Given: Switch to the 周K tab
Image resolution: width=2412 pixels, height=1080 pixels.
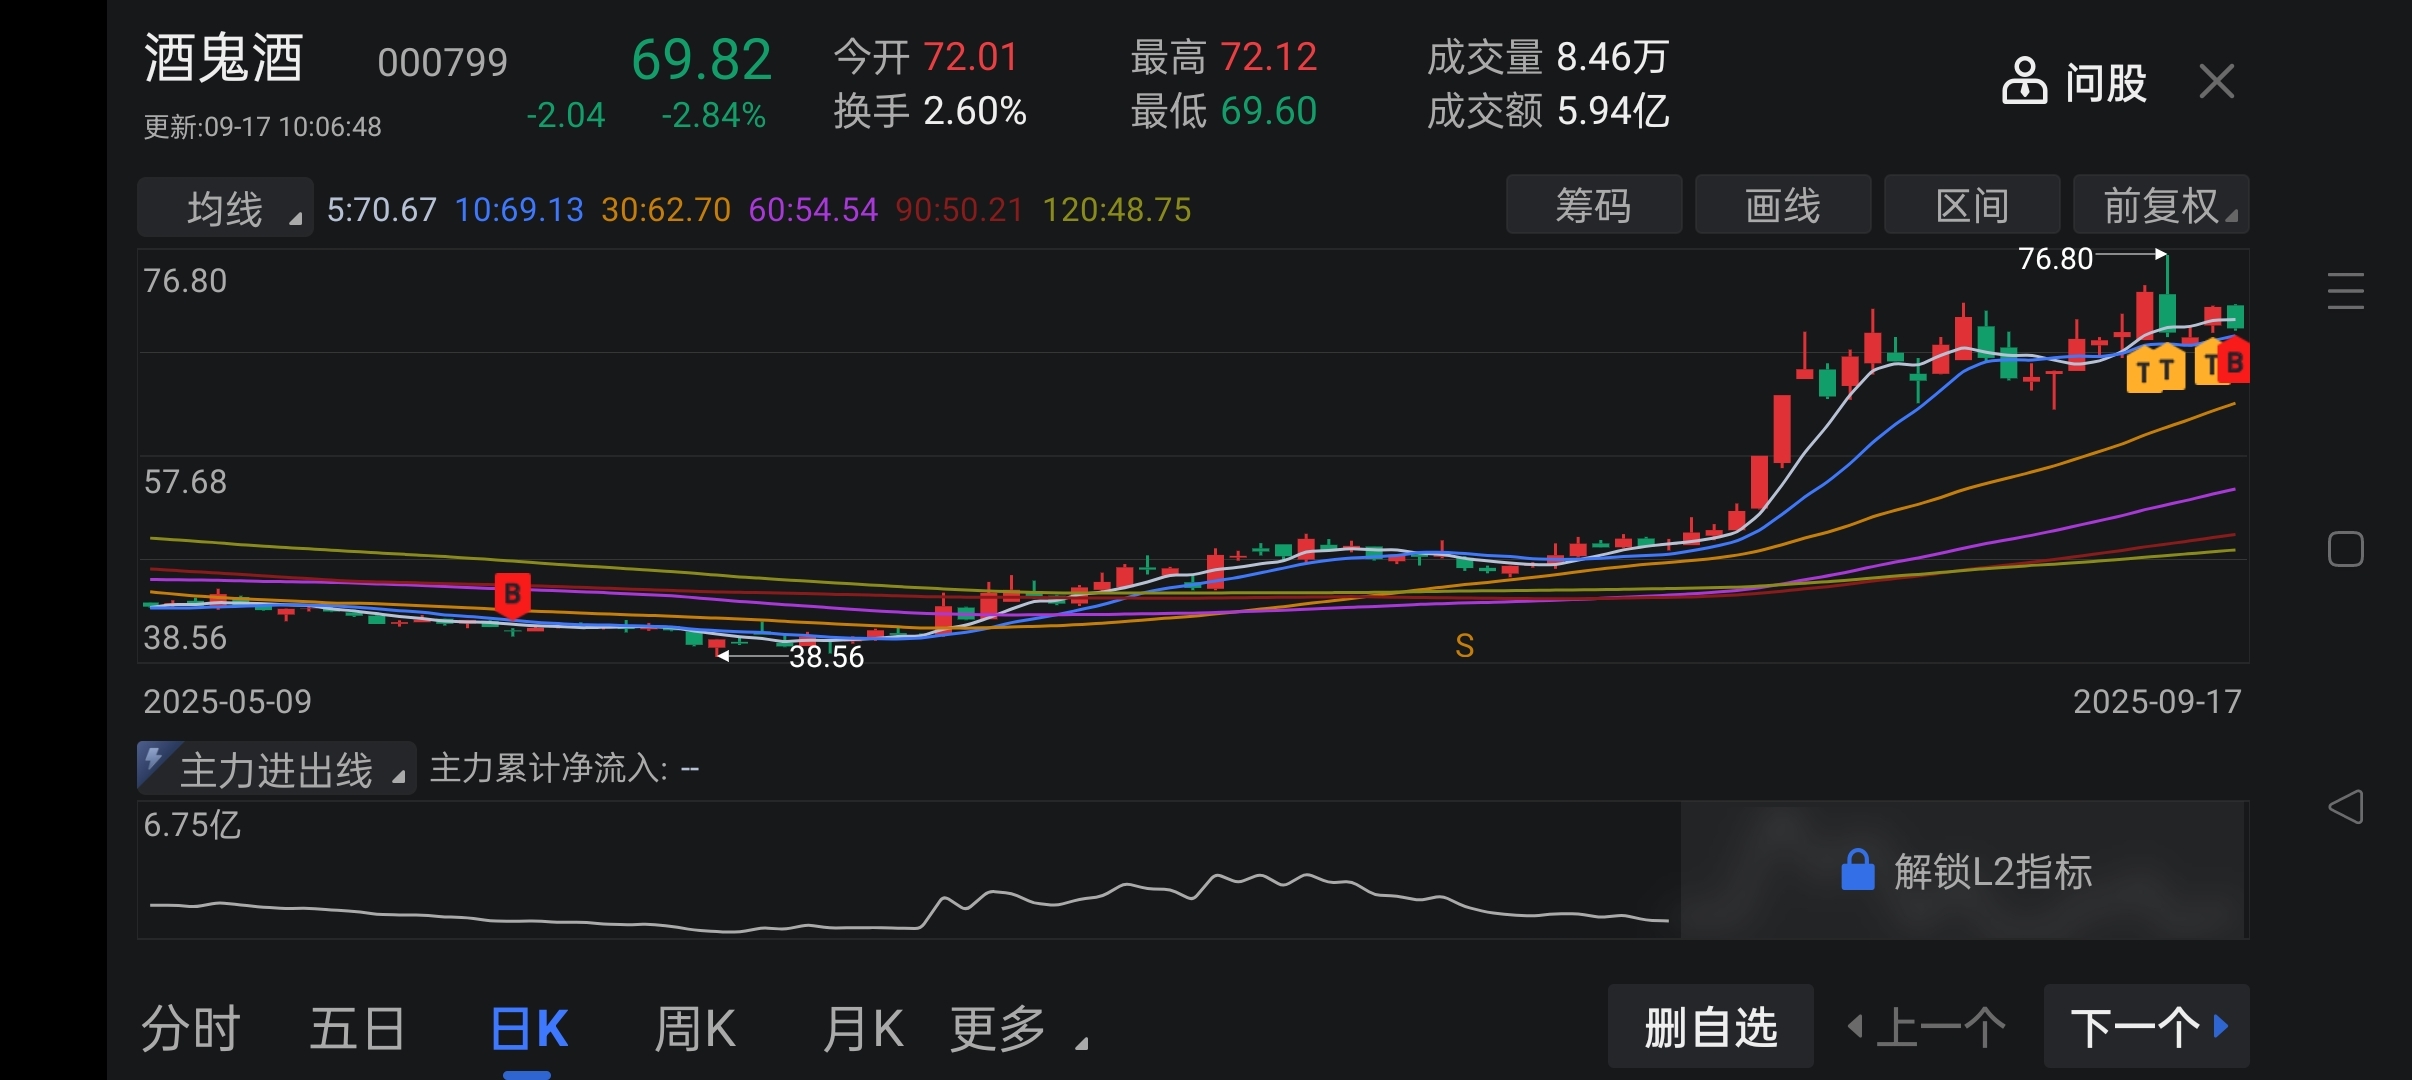Looking at the screenshot, I should tap(694, 1028).
